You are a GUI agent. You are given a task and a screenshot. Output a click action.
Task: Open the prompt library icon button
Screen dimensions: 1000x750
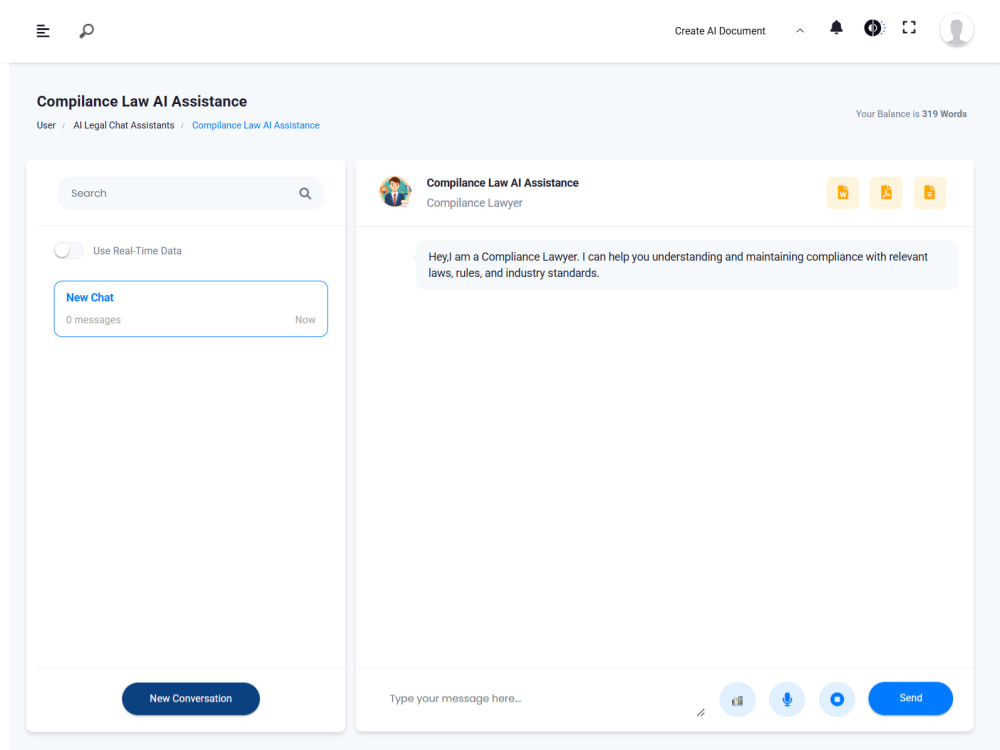tap(737, 700)
